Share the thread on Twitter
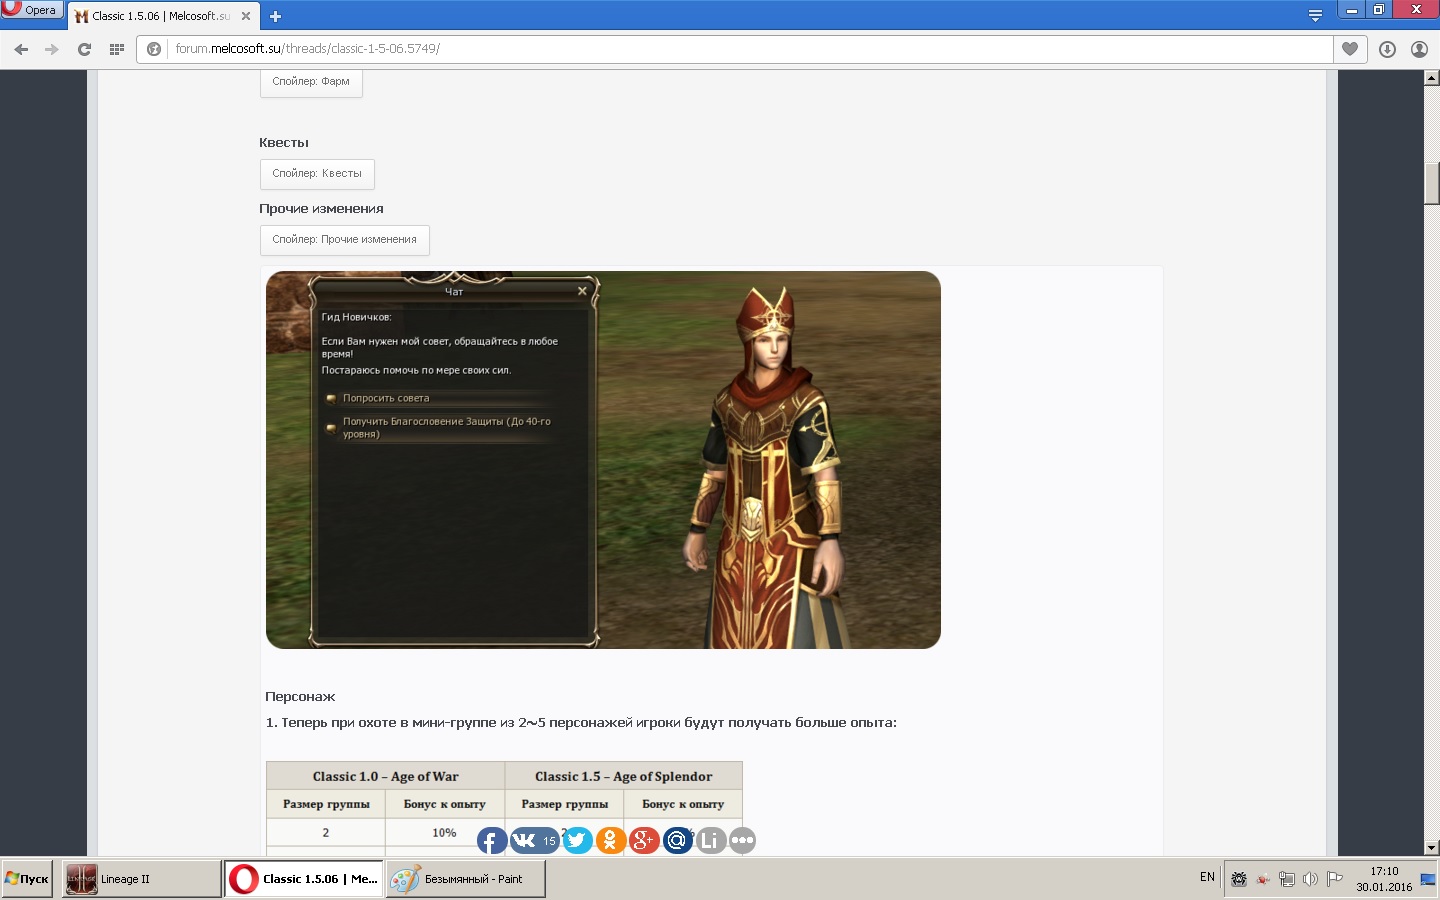Screen dimensions: 1440x900 (x=577, y=840)
